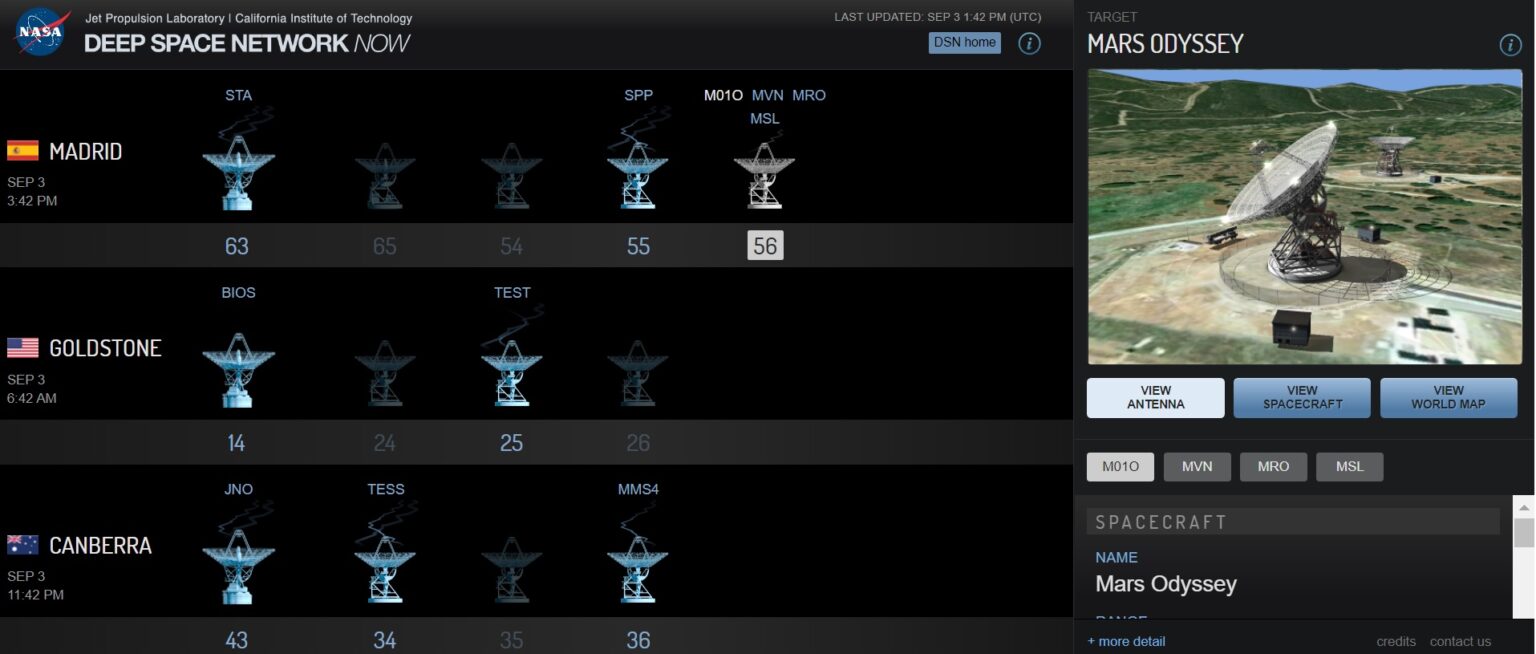Image resolution: width=1536 pixels, height=654 pixels.
Task: Switch to the MVN spacecraft tab
Action: coord(1196,466)
